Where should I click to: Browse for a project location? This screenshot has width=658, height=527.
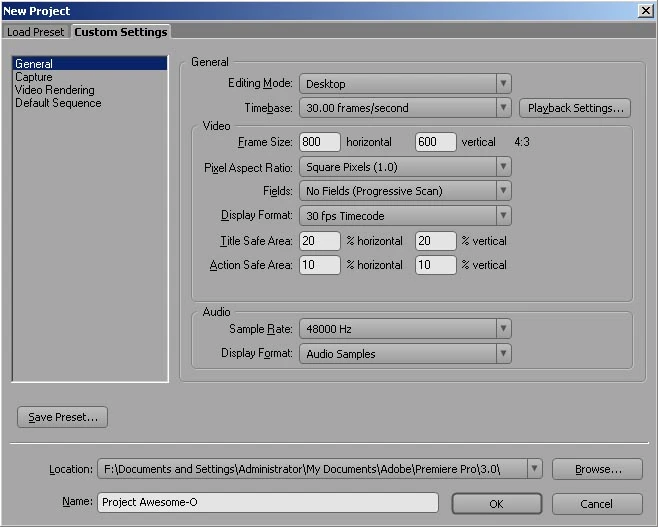(596, 469)
